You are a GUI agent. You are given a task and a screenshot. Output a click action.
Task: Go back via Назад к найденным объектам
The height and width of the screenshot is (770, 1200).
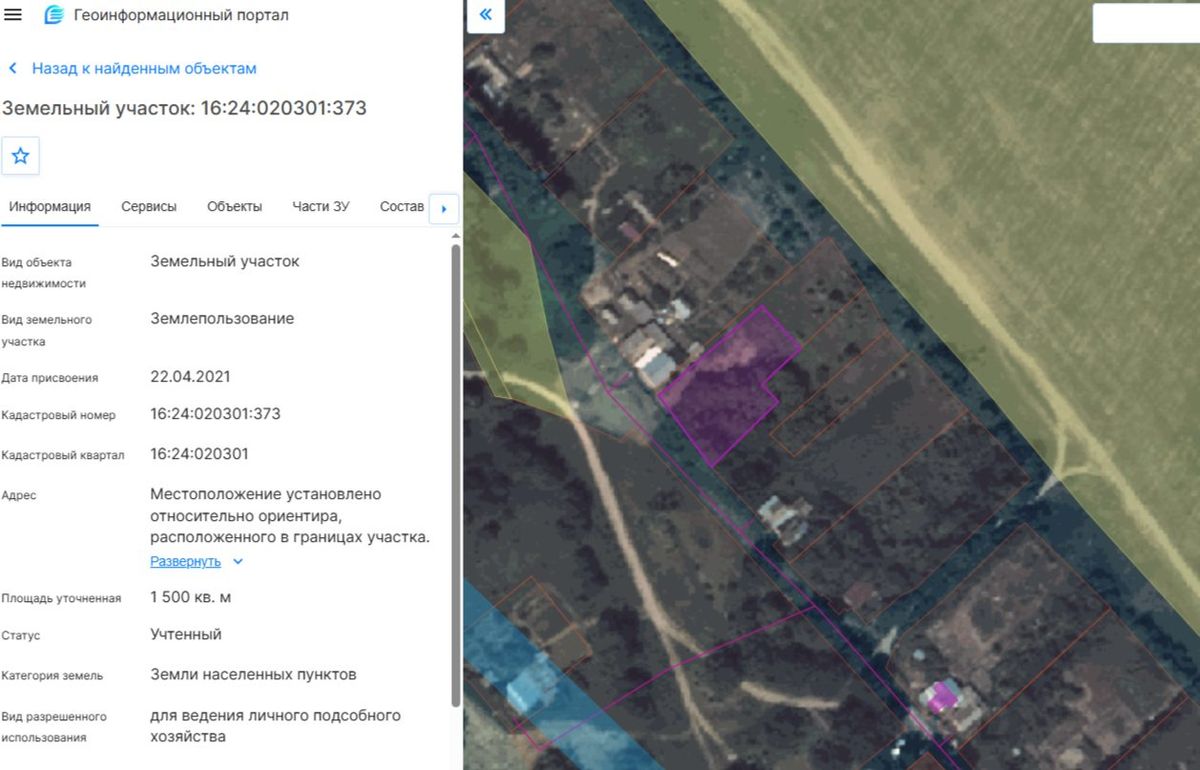(144, 68)
